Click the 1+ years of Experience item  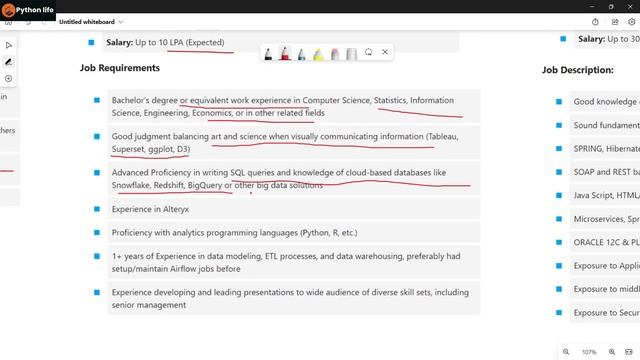click(x=286, y=262)
